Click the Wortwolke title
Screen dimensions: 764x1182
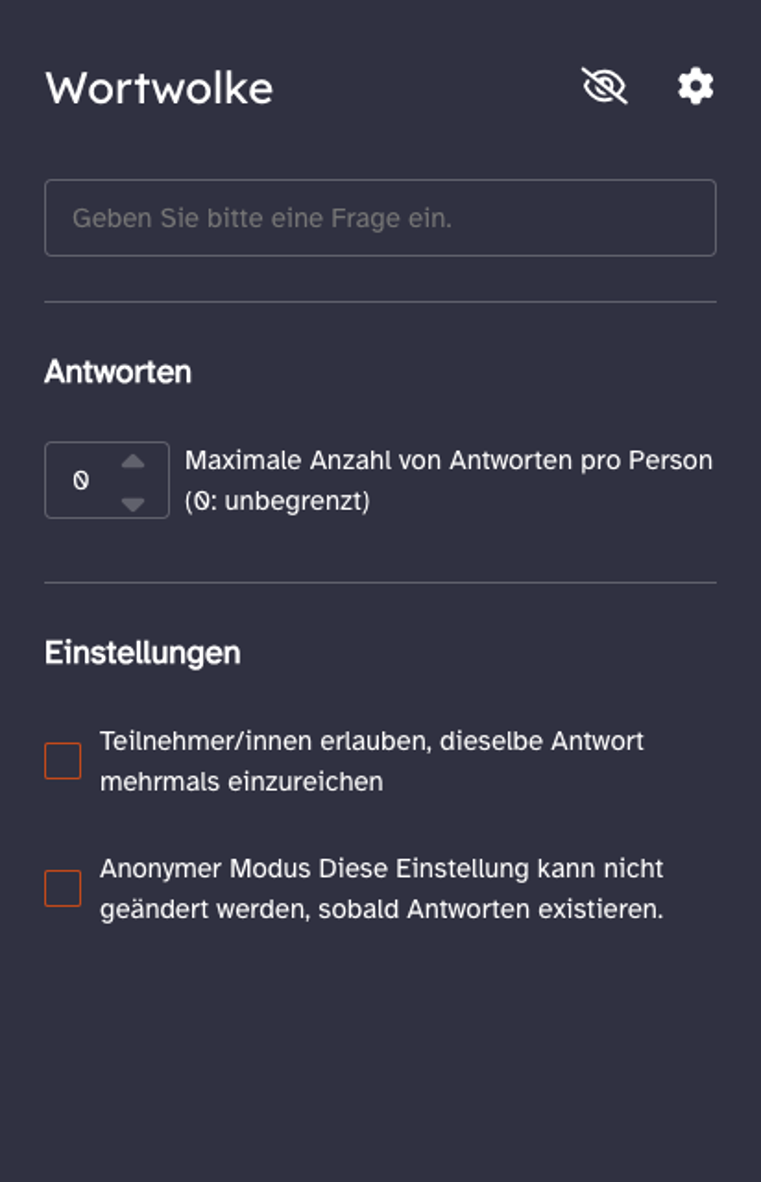pos(159,88)
